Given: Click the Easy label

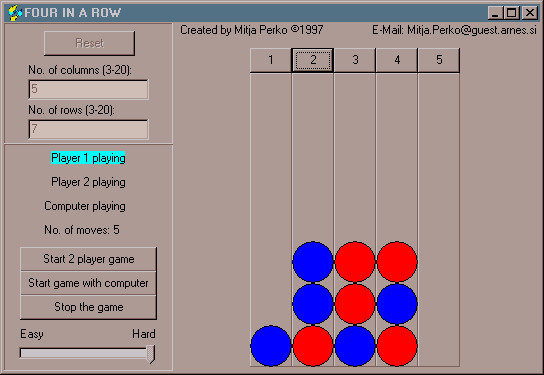Looking at the screenshot, I should coord(32,334).
